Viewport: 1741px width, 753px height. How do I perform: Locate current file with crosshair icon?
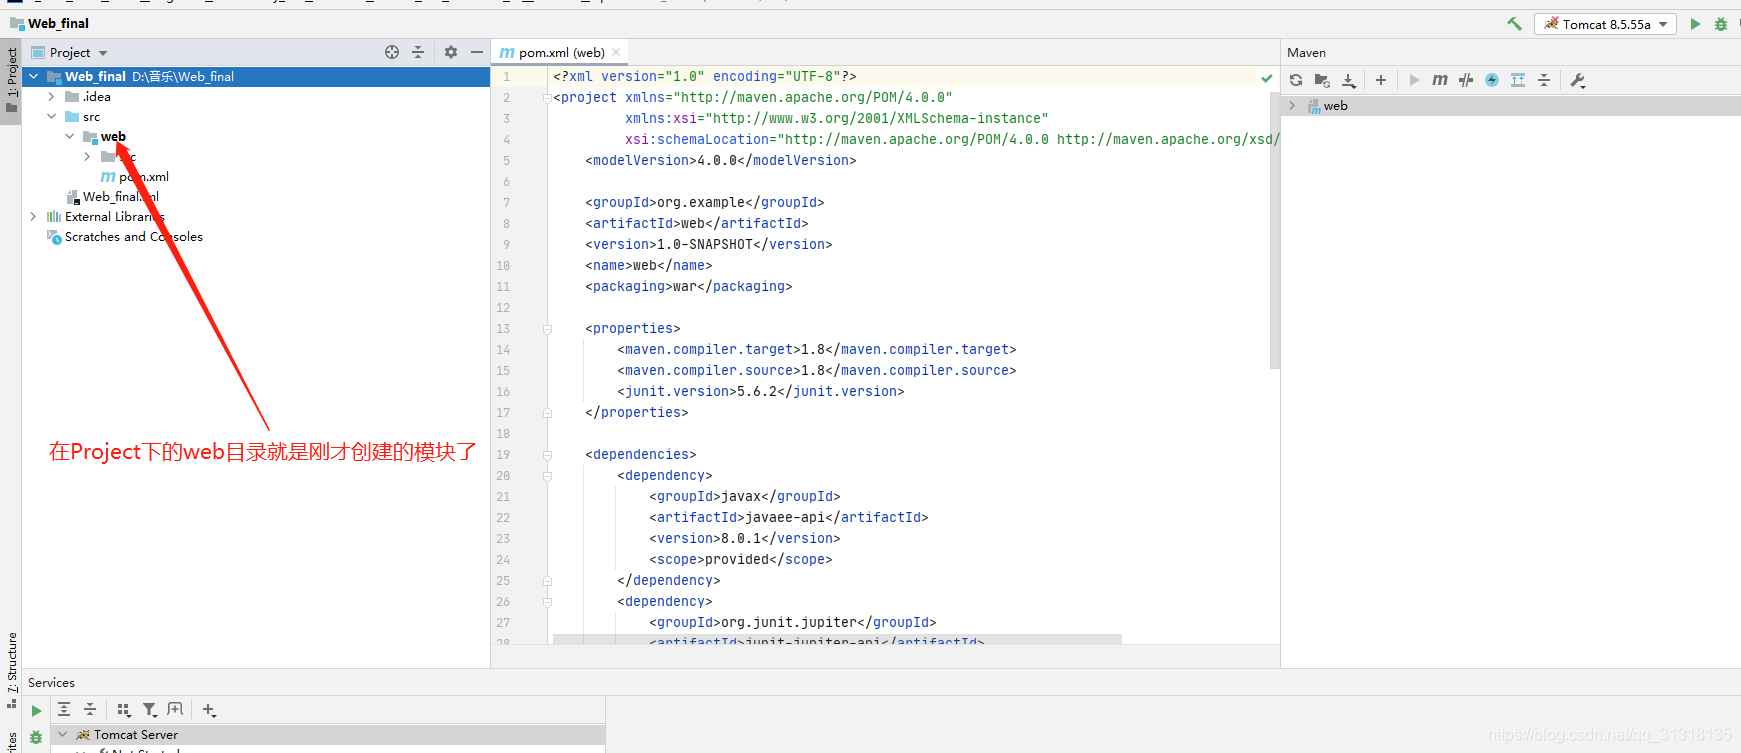tap(392, 52)
